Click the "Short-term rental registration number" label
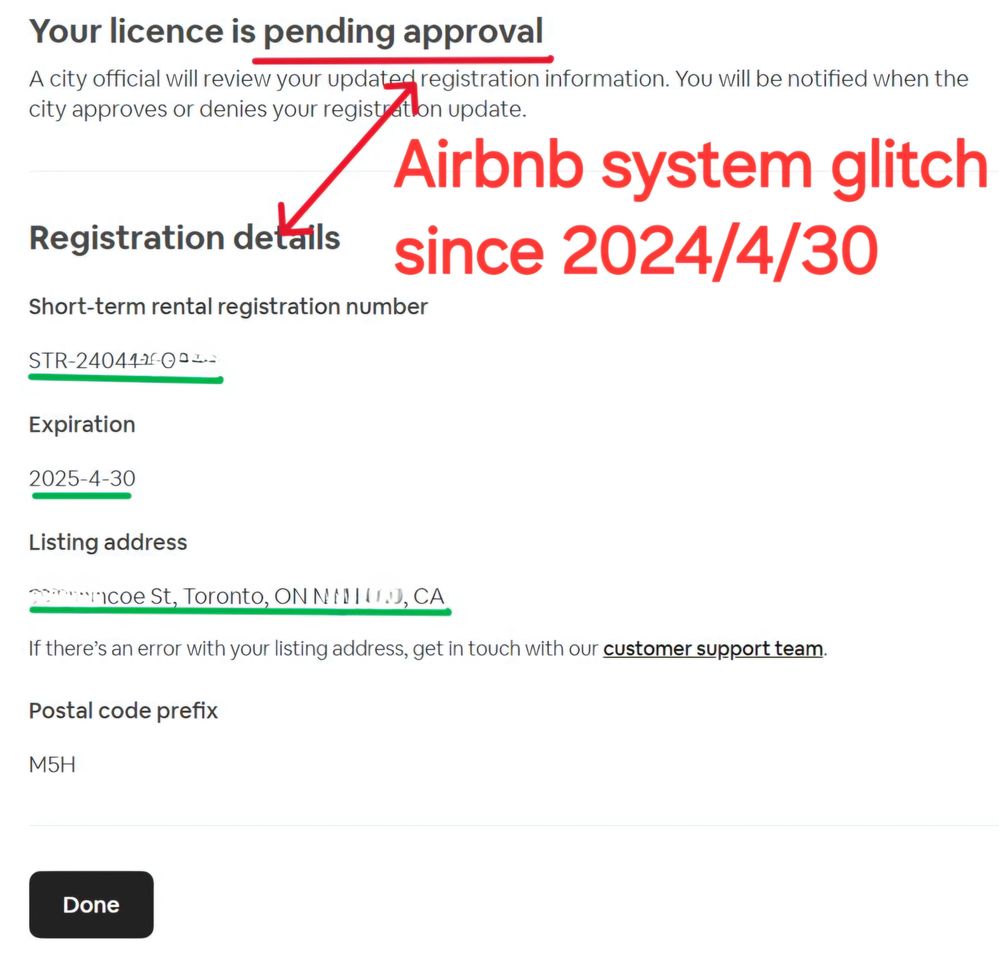The height and width of the screenshot is (961, 999). tap(228, 307)
